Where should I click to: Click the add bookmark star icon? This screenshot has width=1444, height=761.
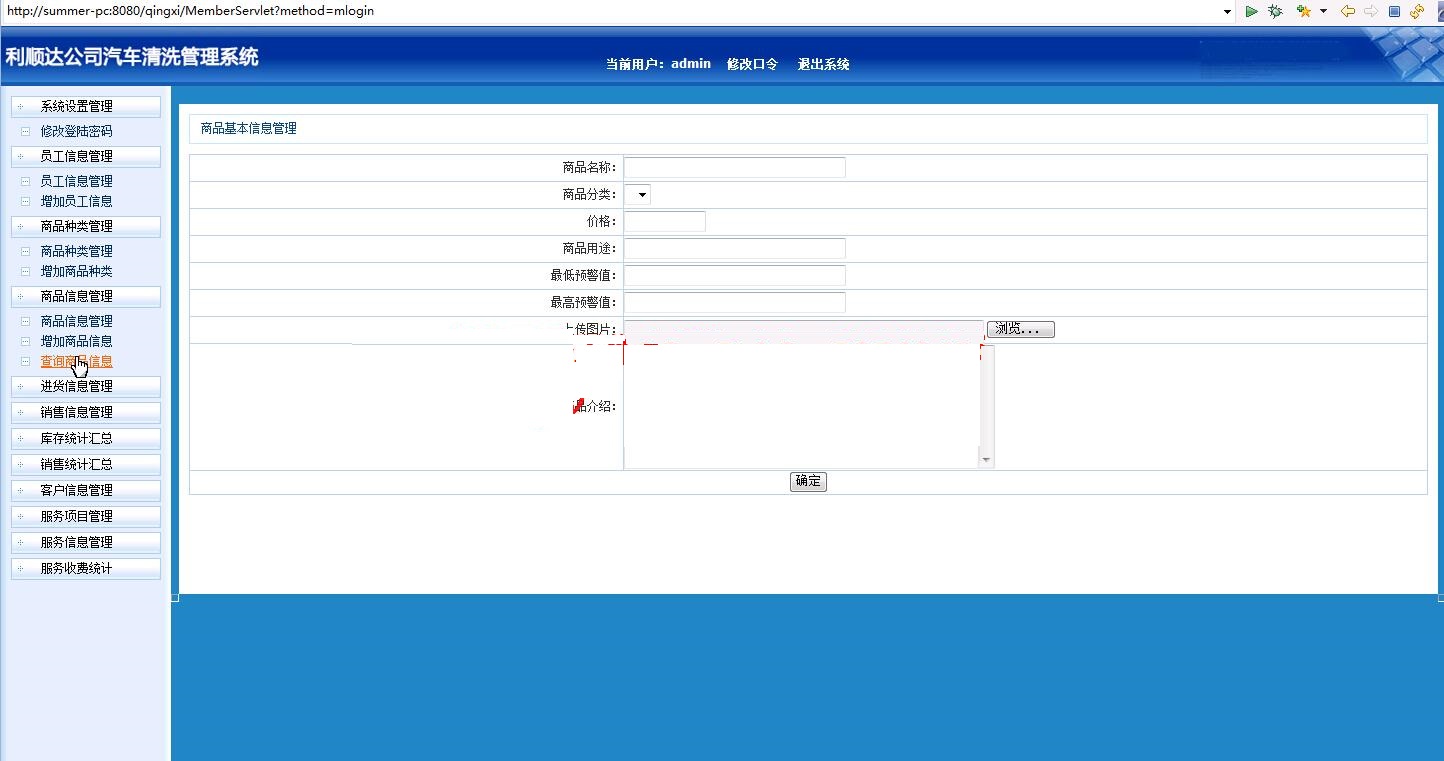pos(1303,11)
